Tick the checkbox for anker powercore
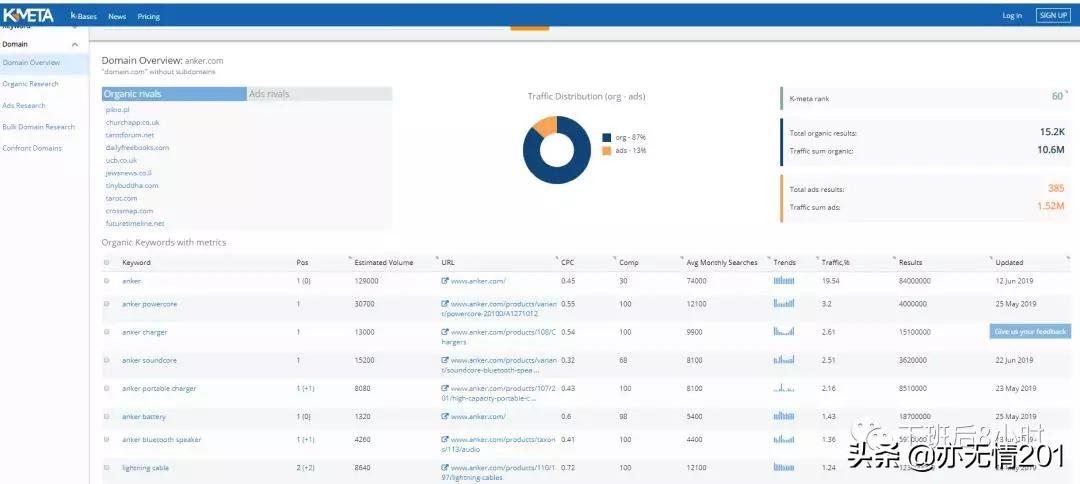The height and width of the screenshot is (484, 1080). point(106,304)
